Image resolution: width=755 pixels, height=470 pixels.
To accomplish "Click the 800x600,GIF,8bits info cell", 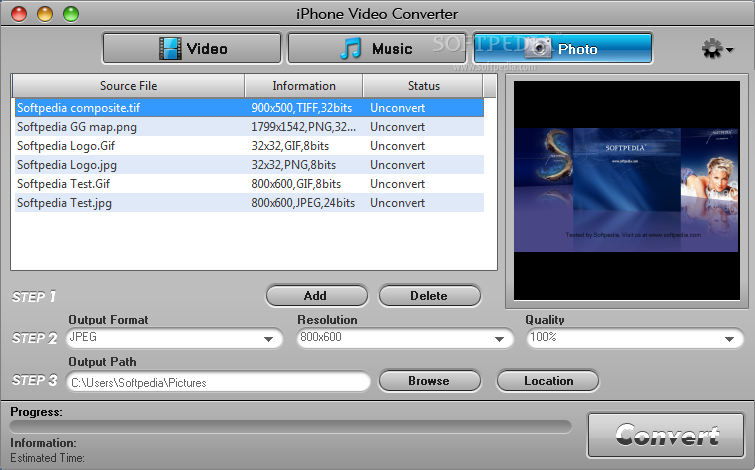I will (x=296, y=184).
